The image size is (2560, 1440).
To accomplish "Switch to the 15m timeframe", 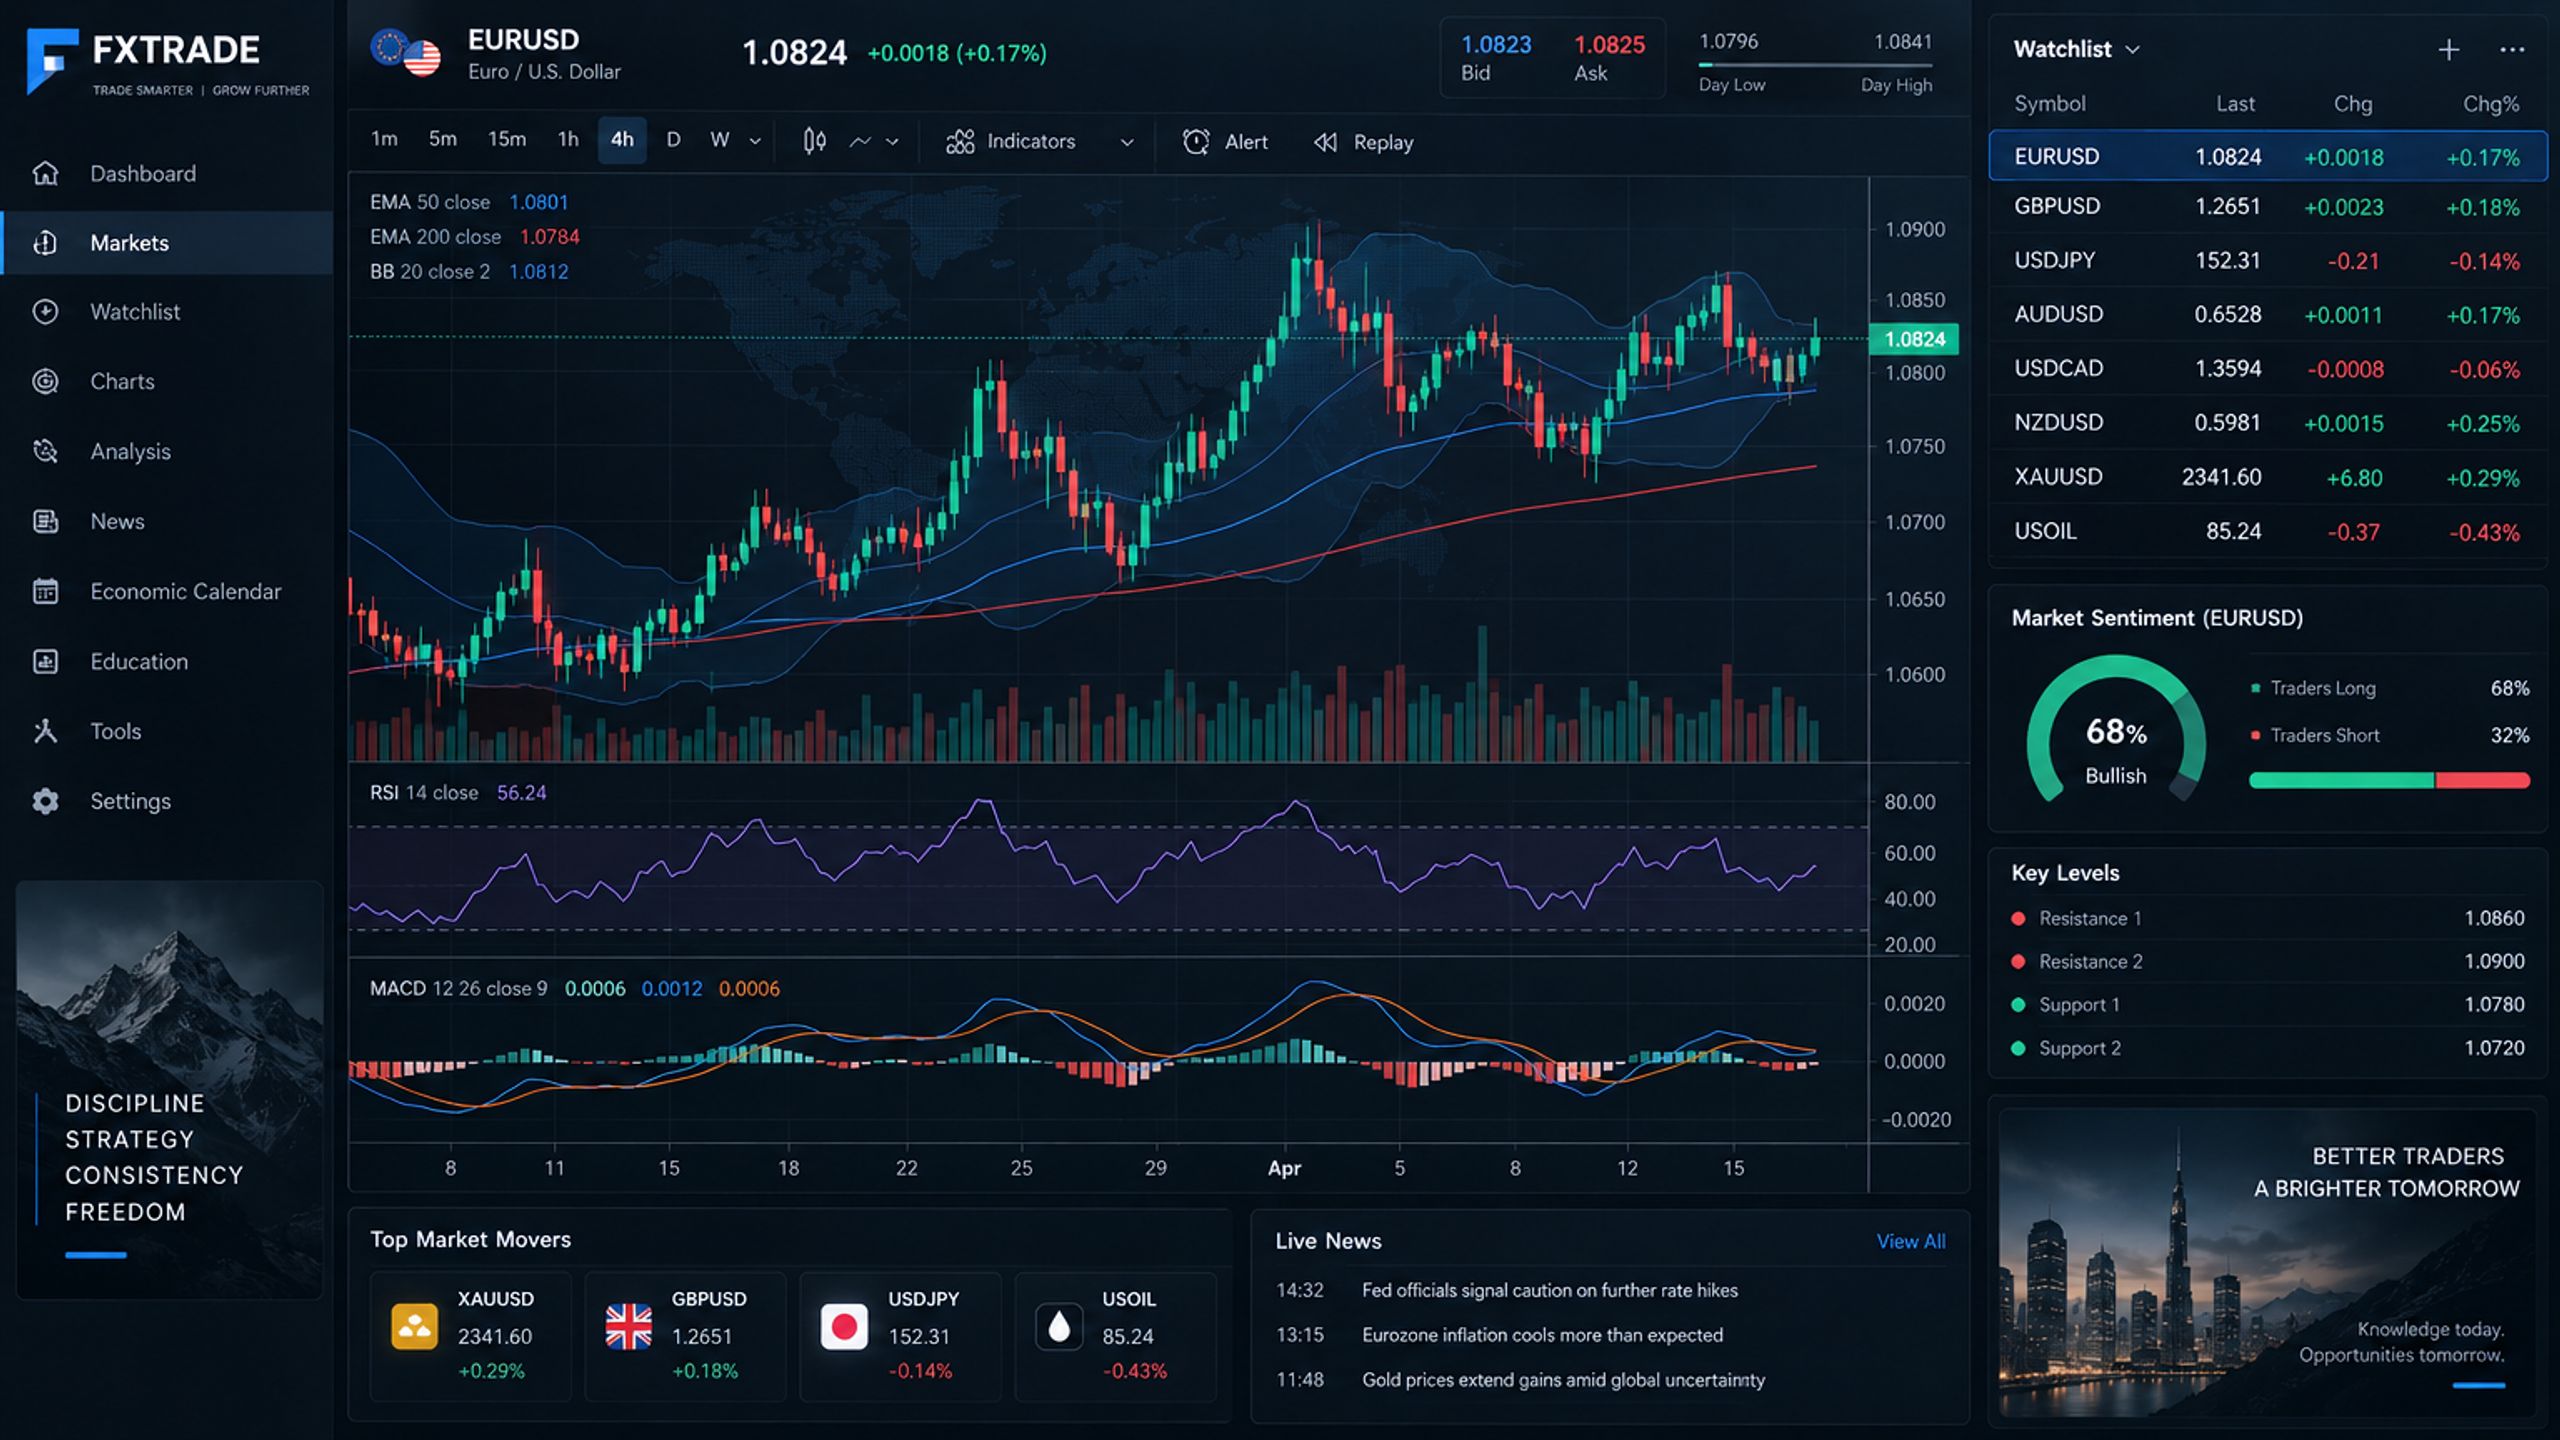I will pos(507,139).
